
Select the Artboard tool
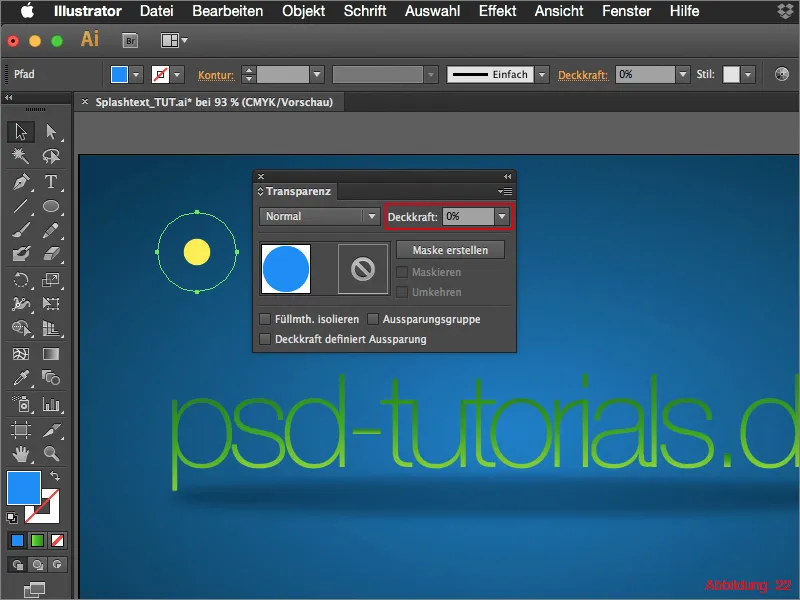(x=21, y=430)
